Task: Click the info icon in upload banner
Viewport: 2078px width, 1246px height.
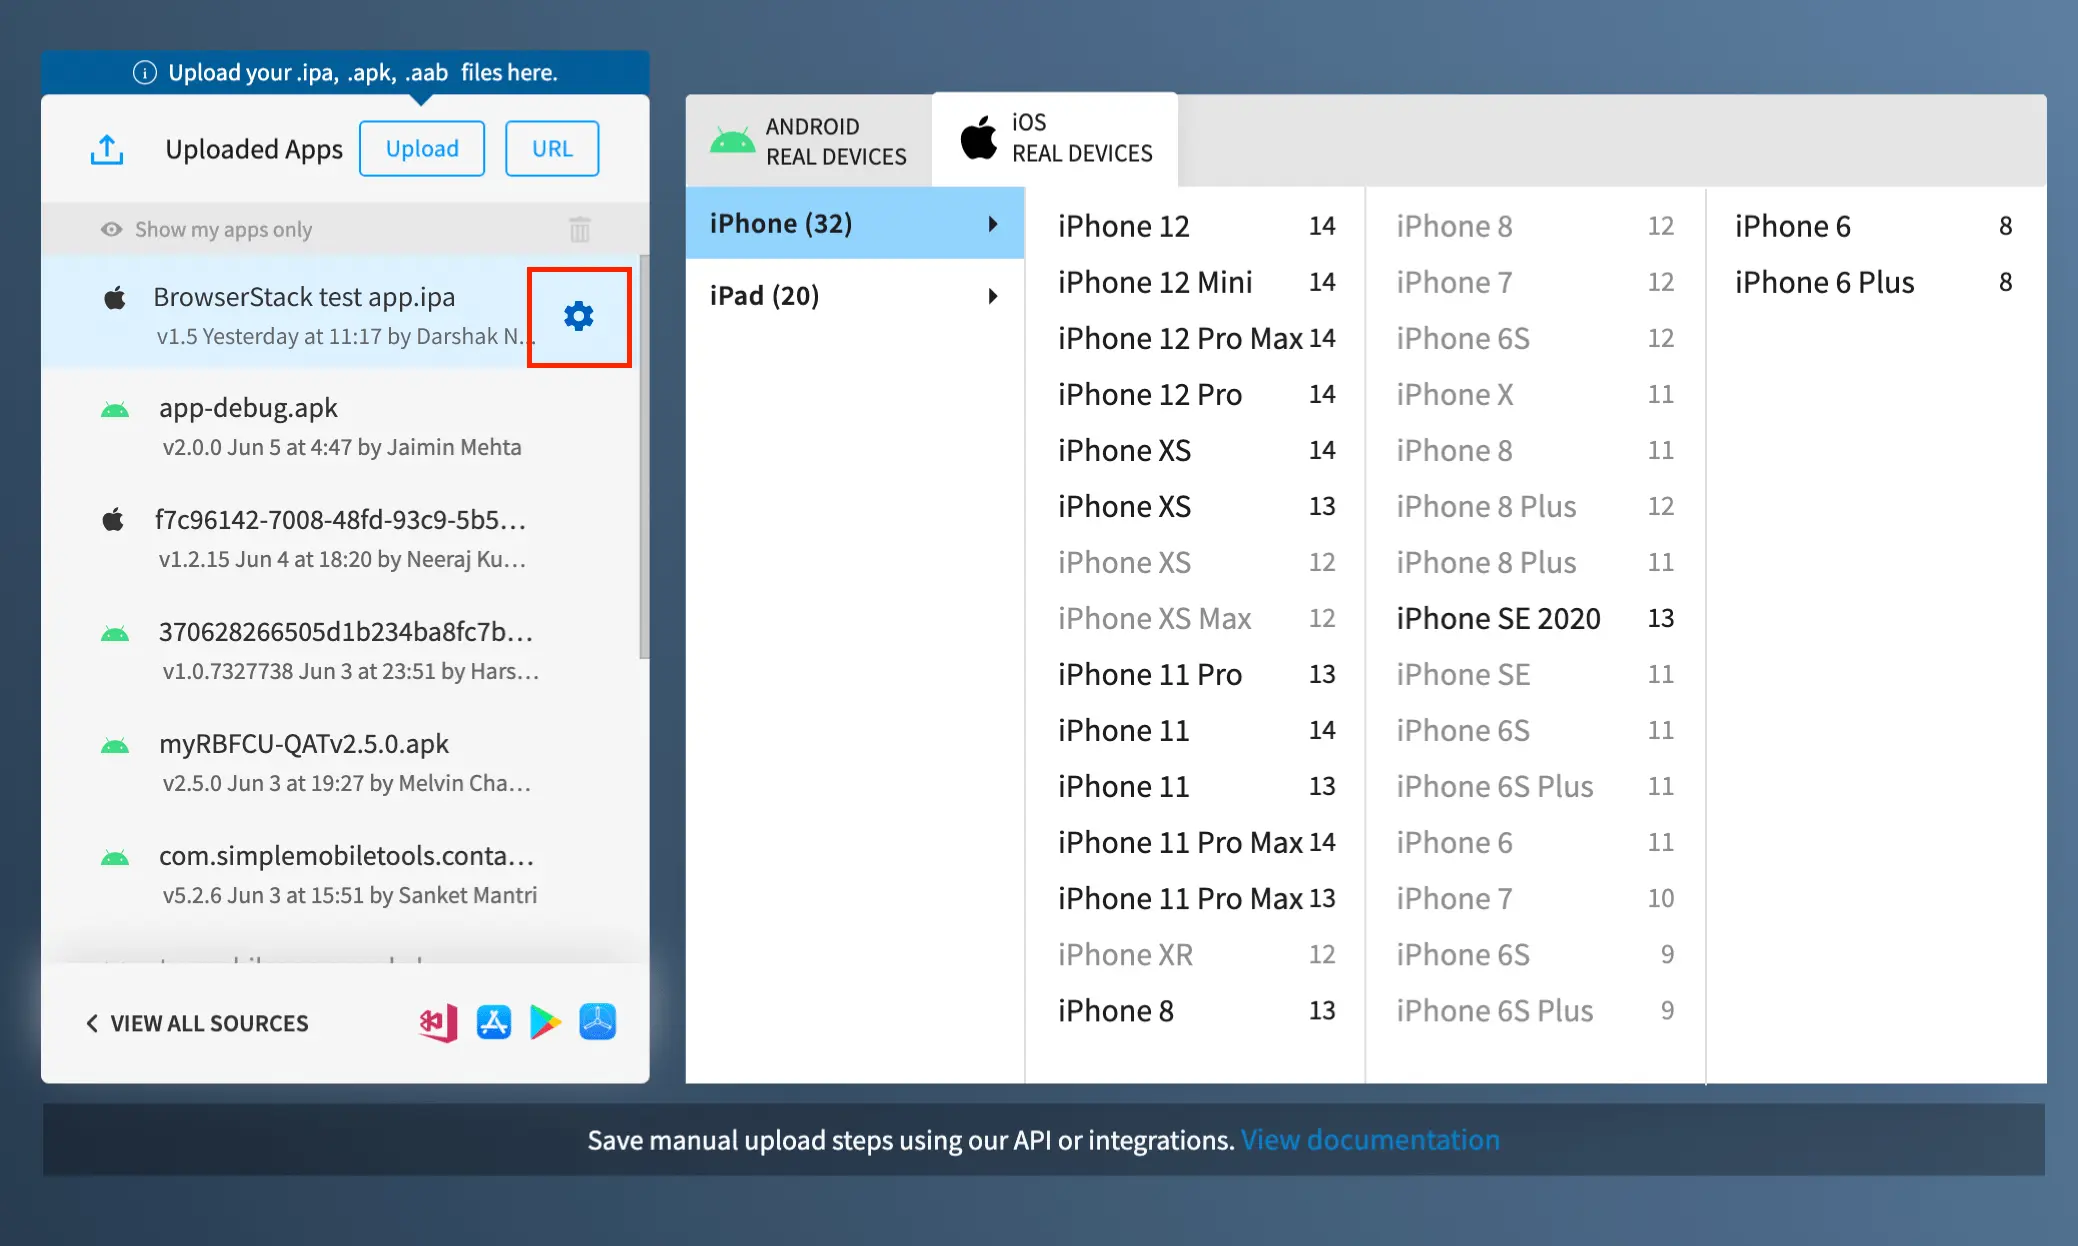Action: pos(145,73)
